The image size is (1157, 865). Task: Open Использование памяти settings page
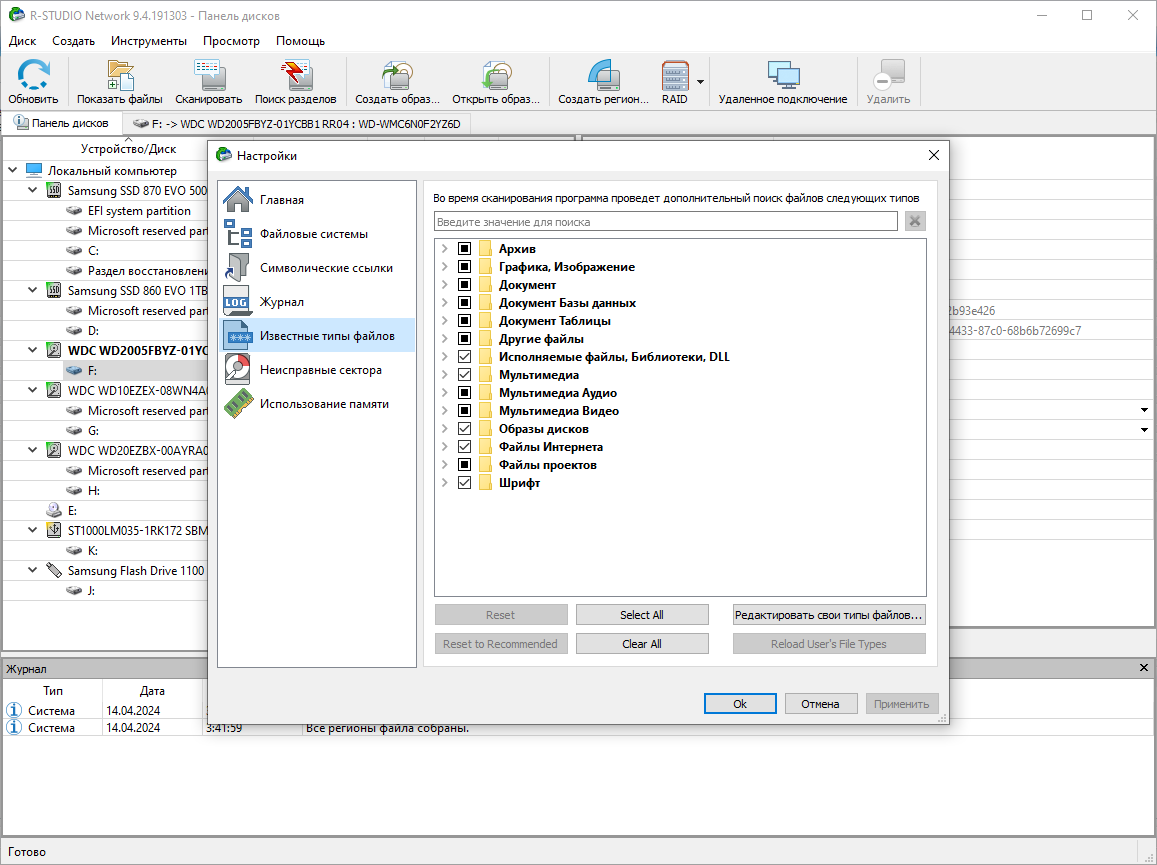click(324, 404)
